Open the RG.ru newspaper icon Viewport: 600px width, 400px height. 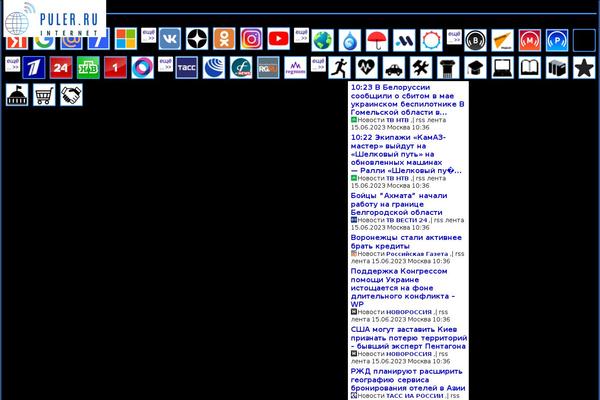(x=268, y=68)
